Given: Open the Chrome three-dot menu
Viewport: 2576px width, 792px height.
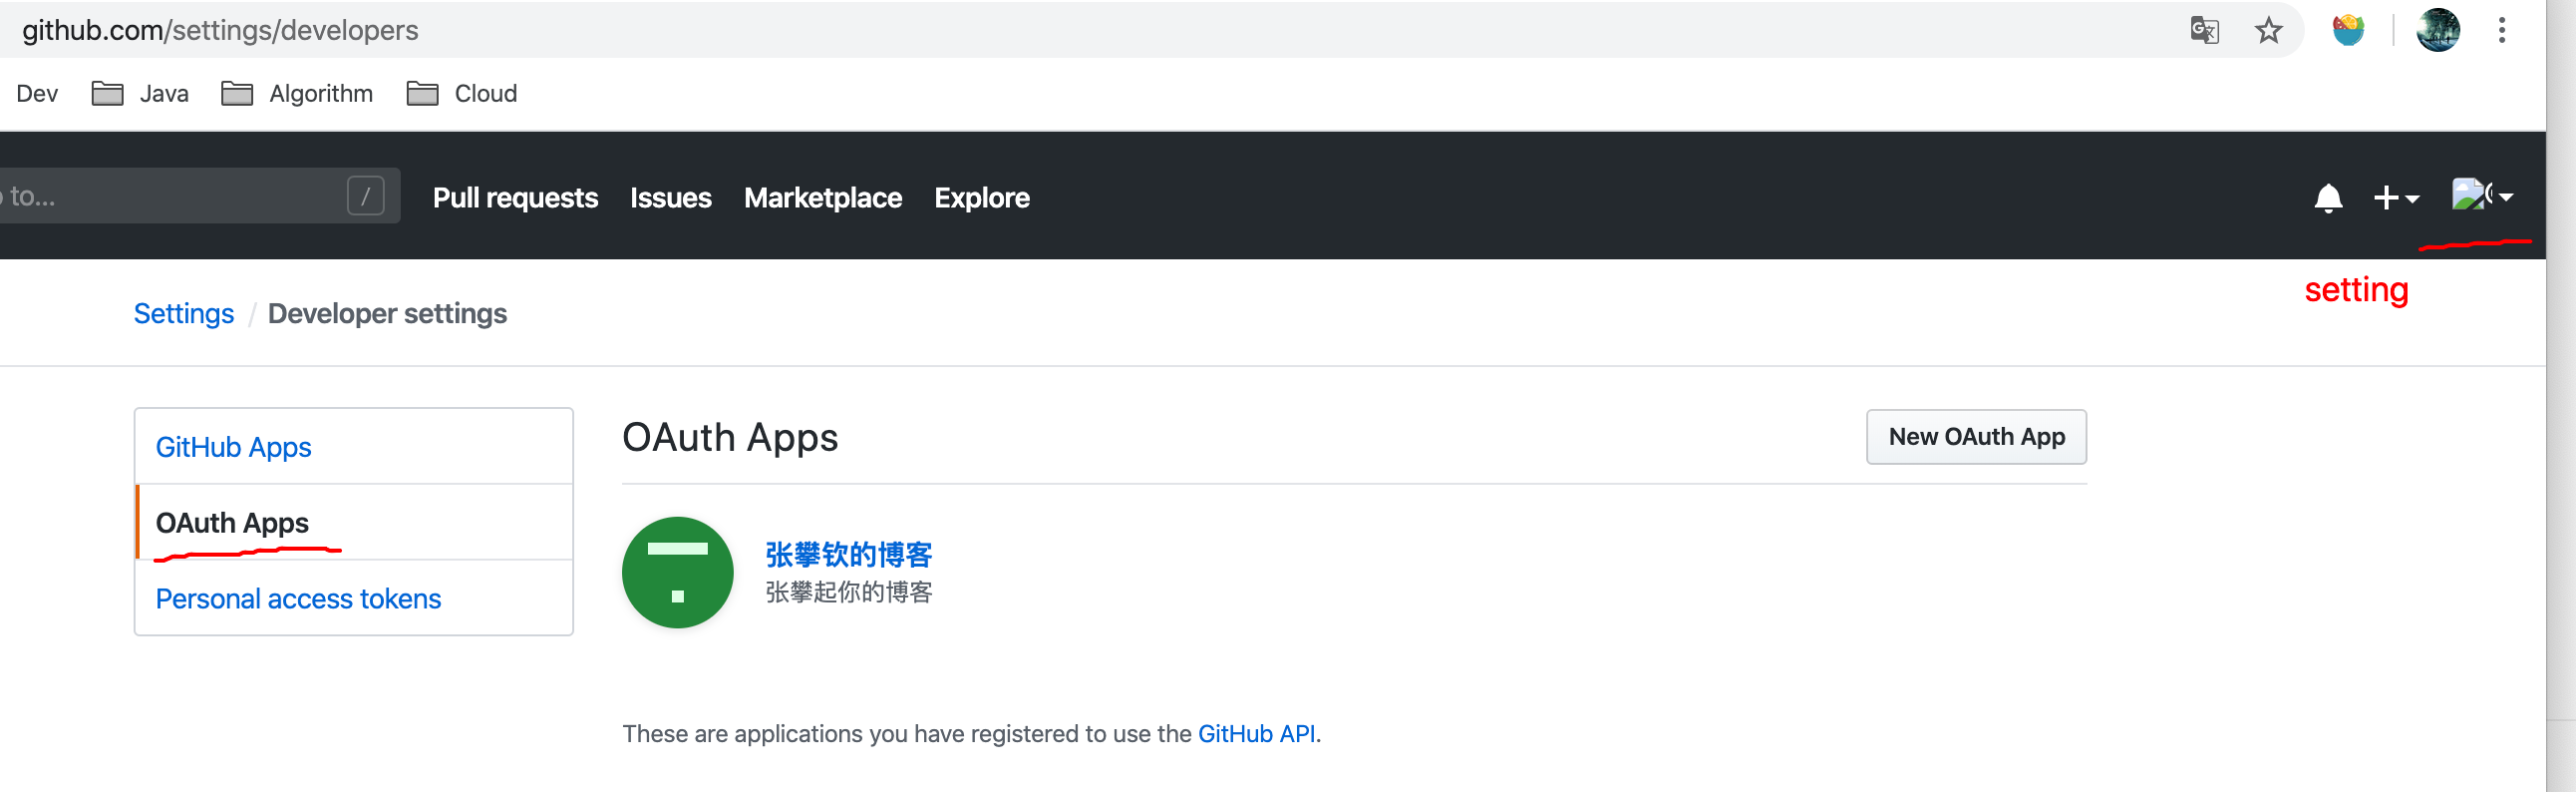Looking at the screenshot, I should (2501, 31).
